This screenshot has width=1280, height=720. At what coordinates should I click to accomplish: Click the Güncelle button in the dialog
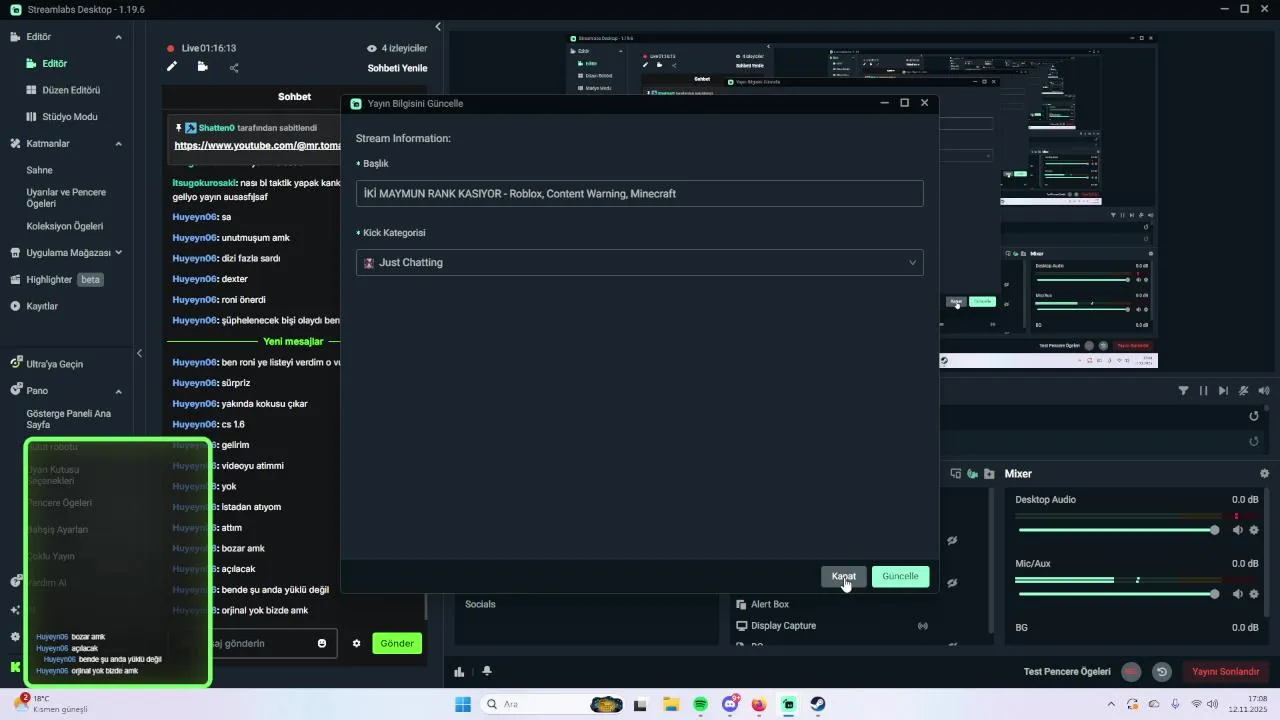(x=900, y=576)
